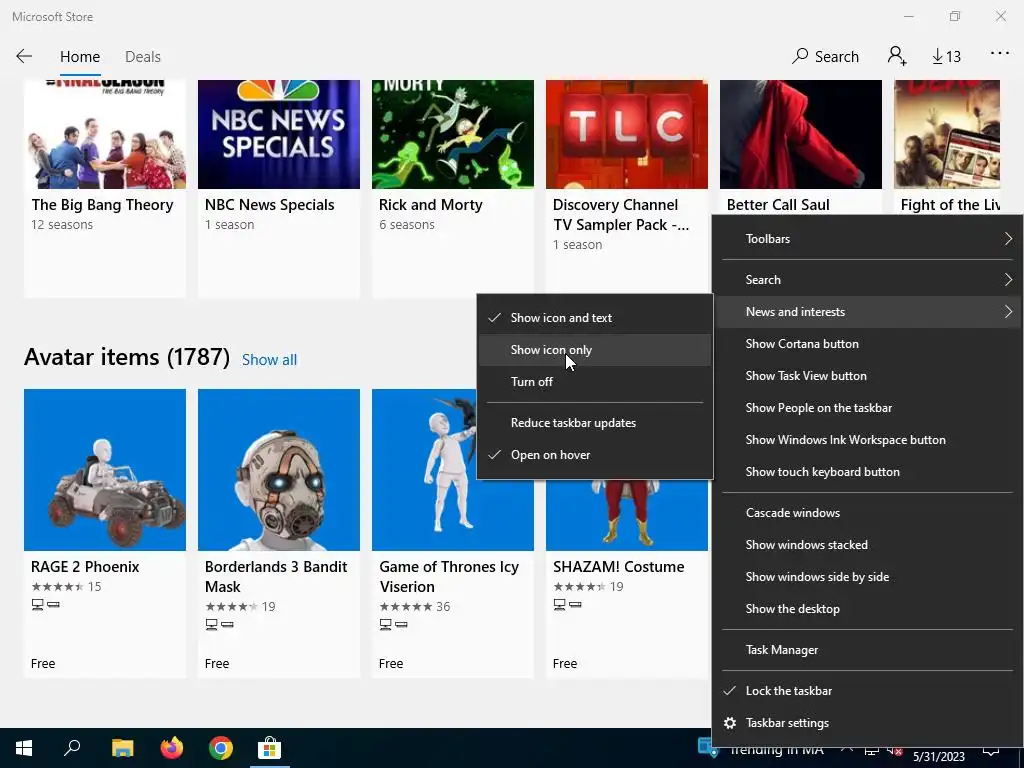The width and height of the screenshot is (1024, 768).
Task: Expand News and interests submenu
Action: [869, 312]
